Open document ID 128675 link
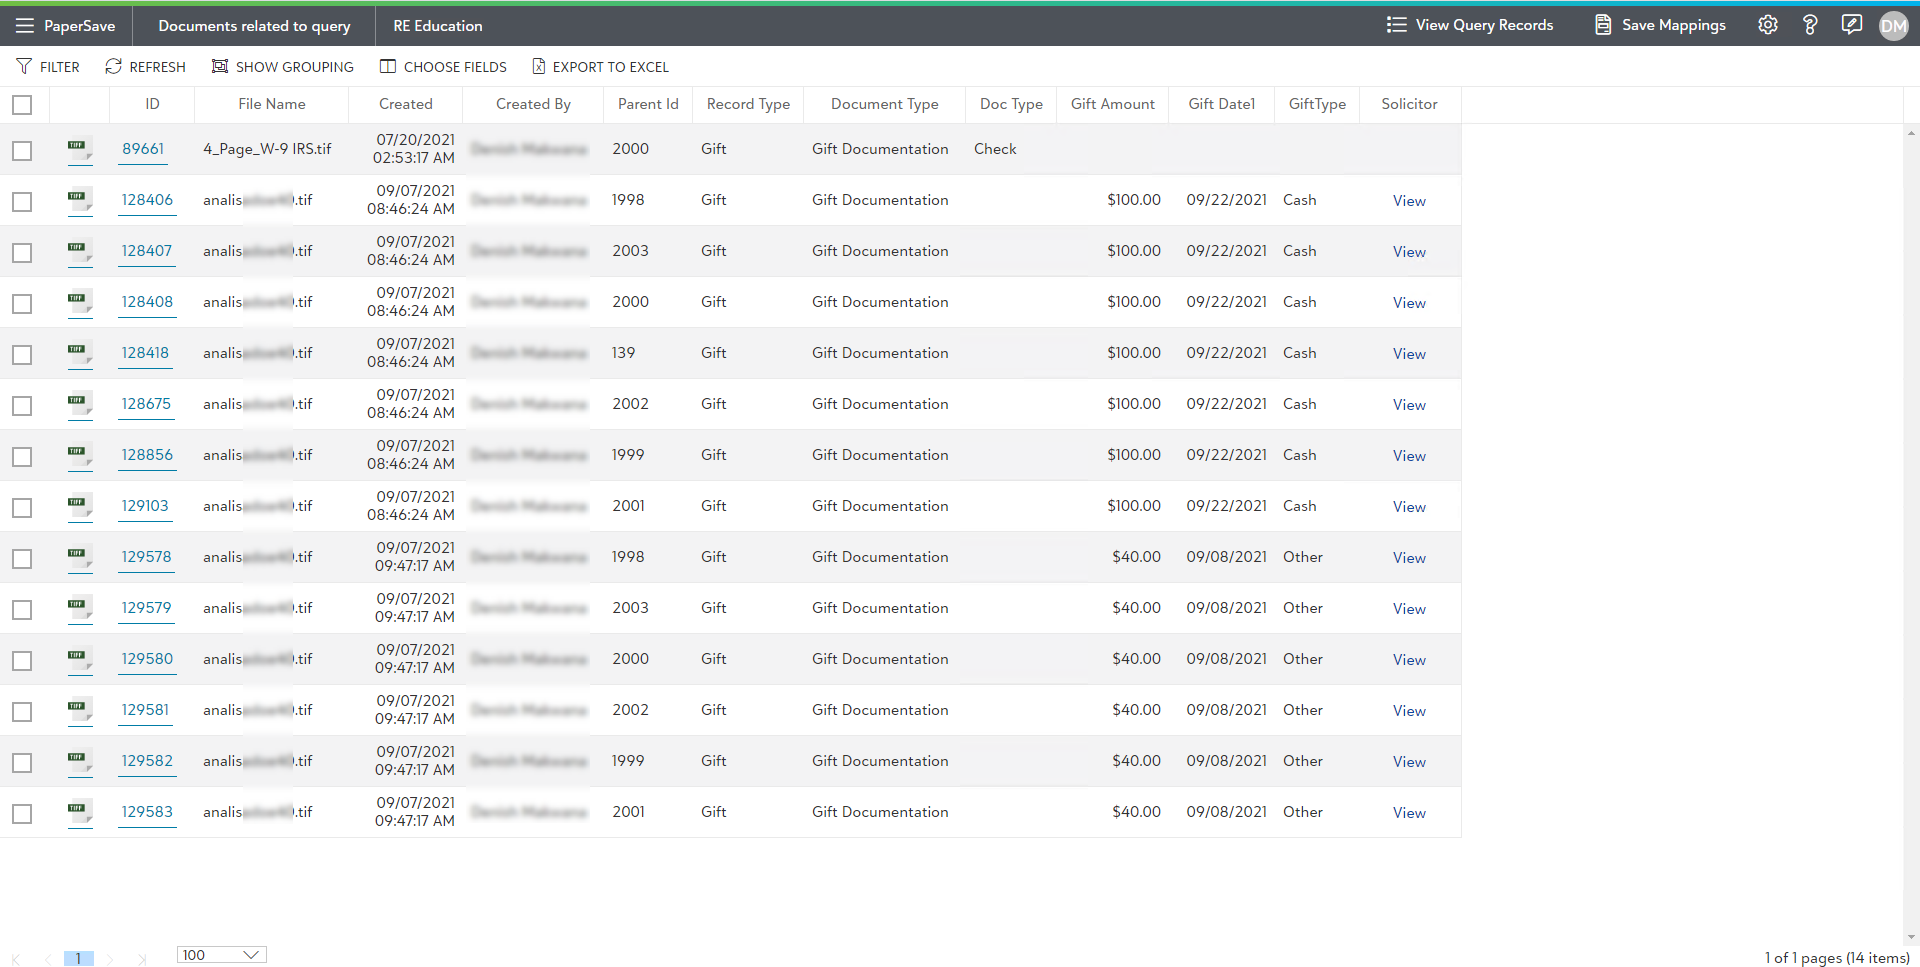This screenshot has height=967, width=1920. point(146,404)
